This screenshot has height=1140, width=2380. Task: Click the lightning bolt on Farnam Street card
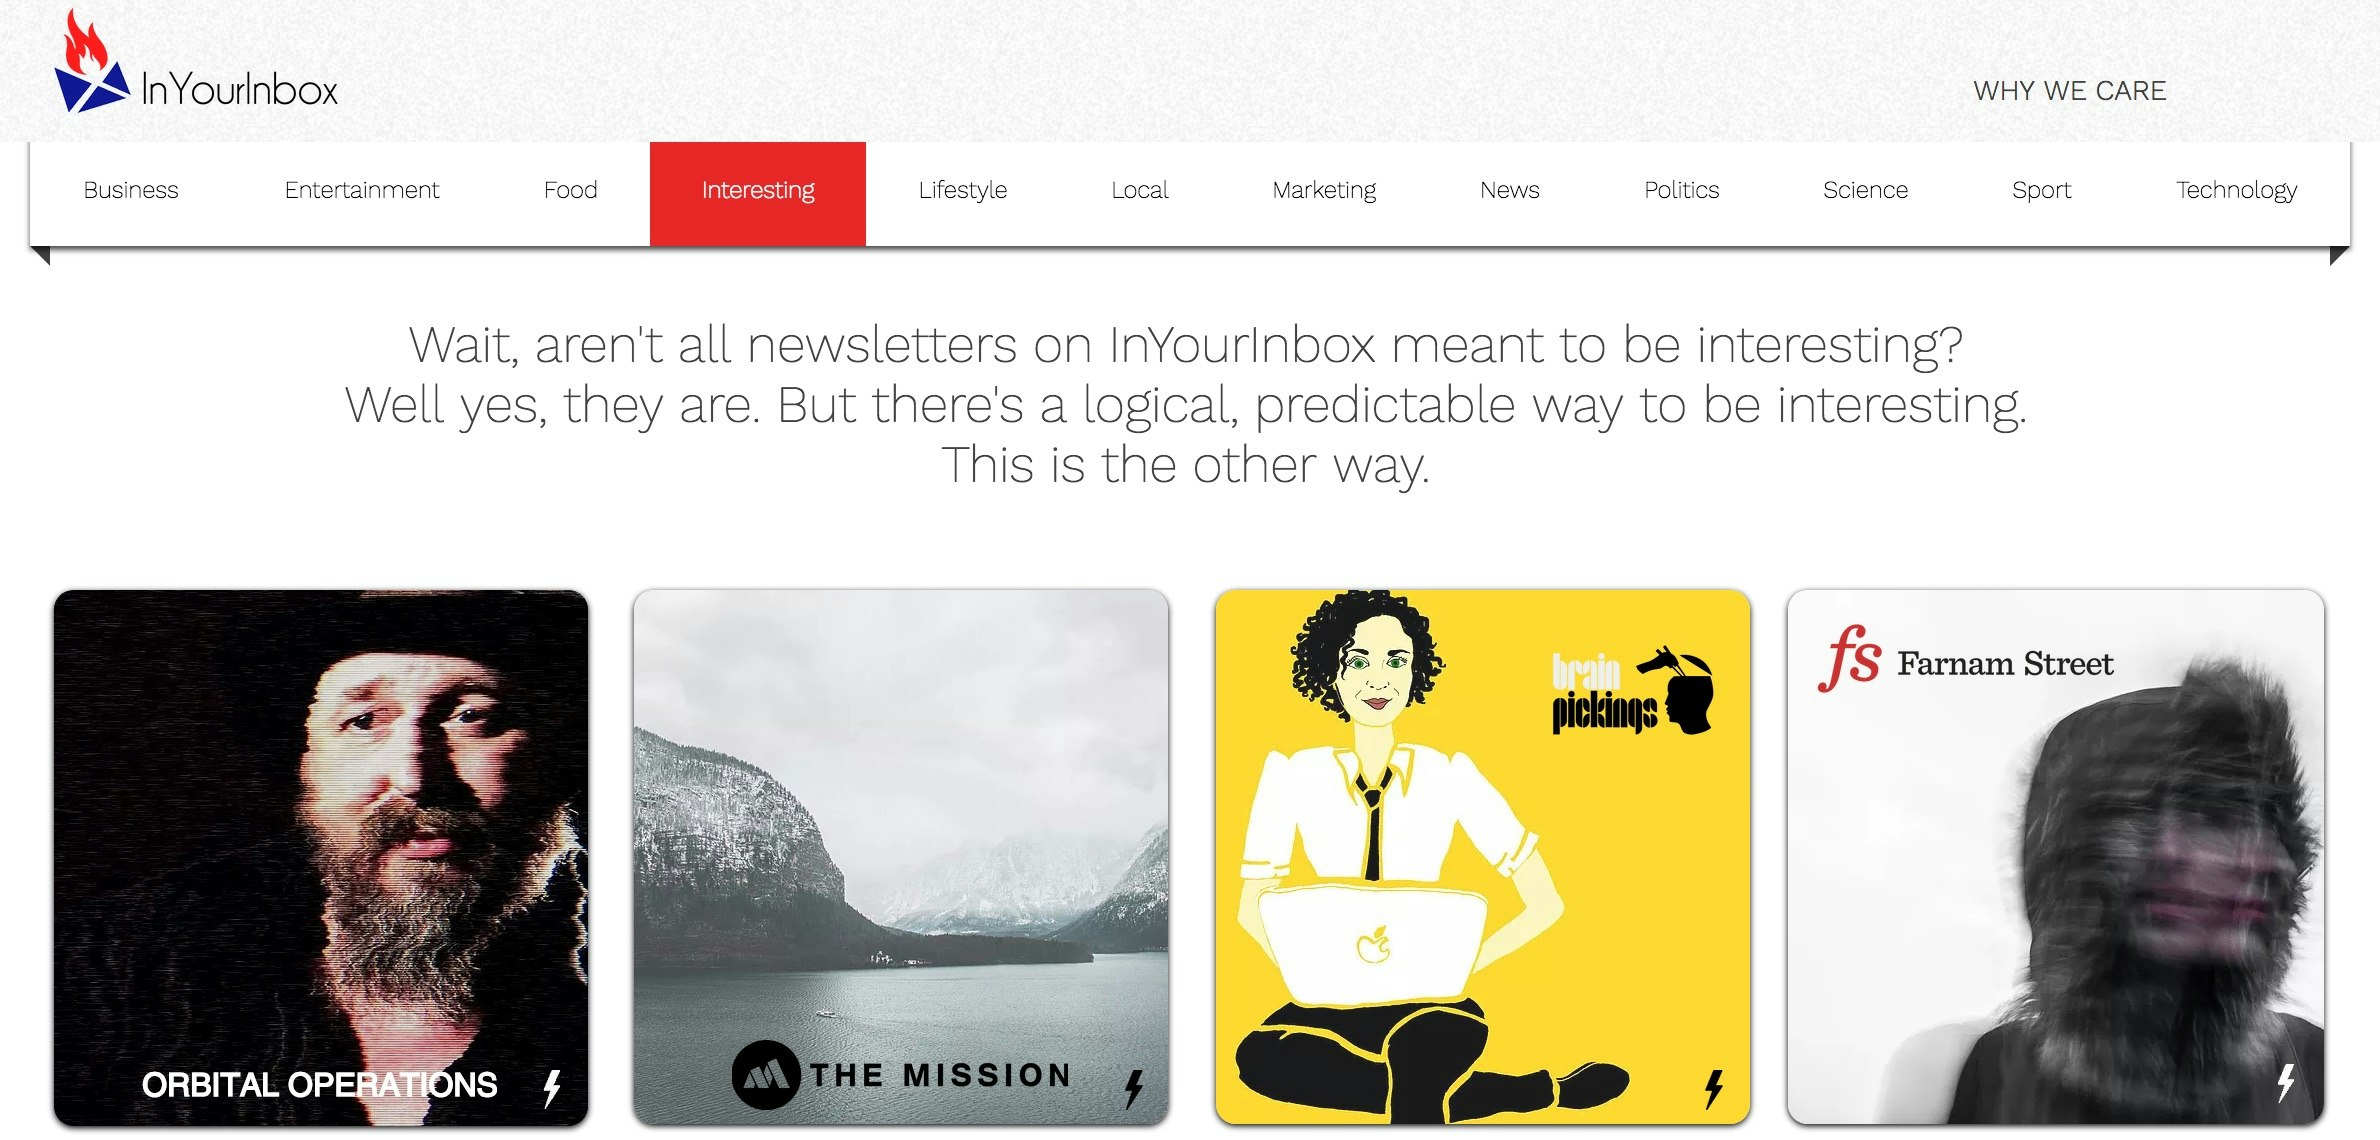point(2286,1082)
